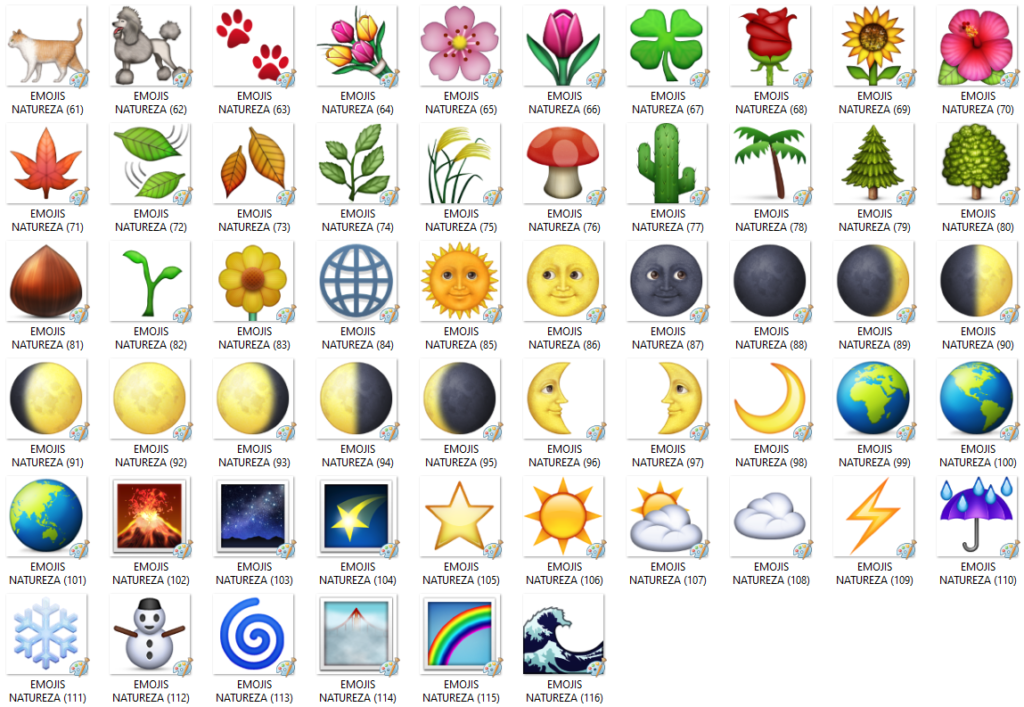This screenshot has width=1024, height=707.
Task: Click the red paw prints emoji (63)
Action: pos(253,45)
